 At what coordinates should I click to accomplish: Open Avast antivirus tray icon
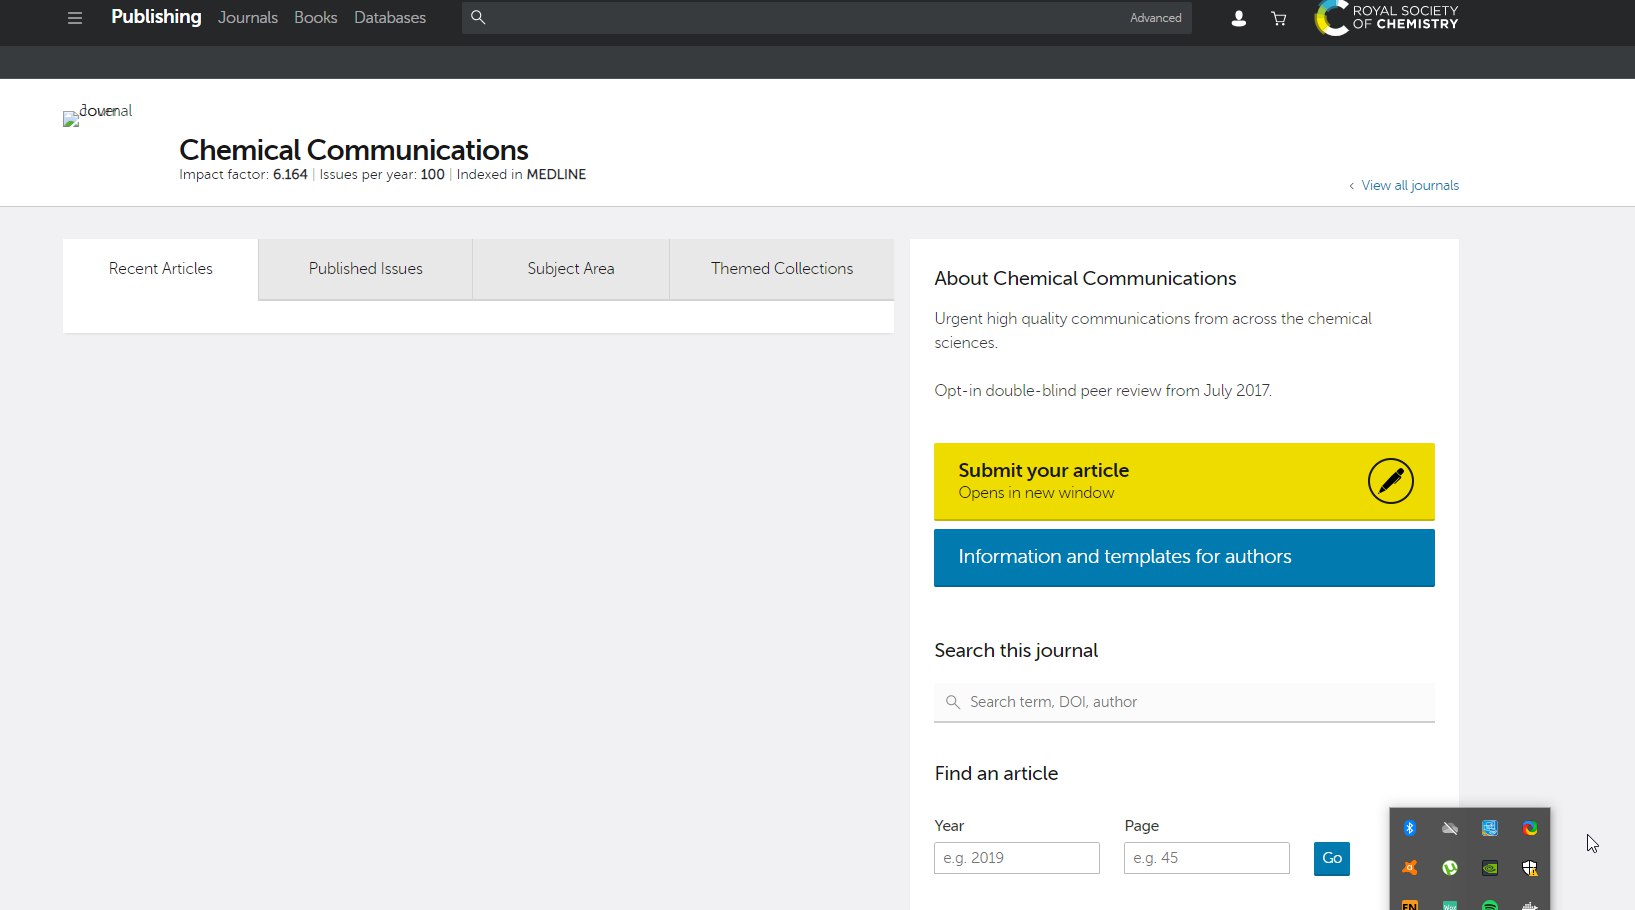click(x=1410, y=868)
